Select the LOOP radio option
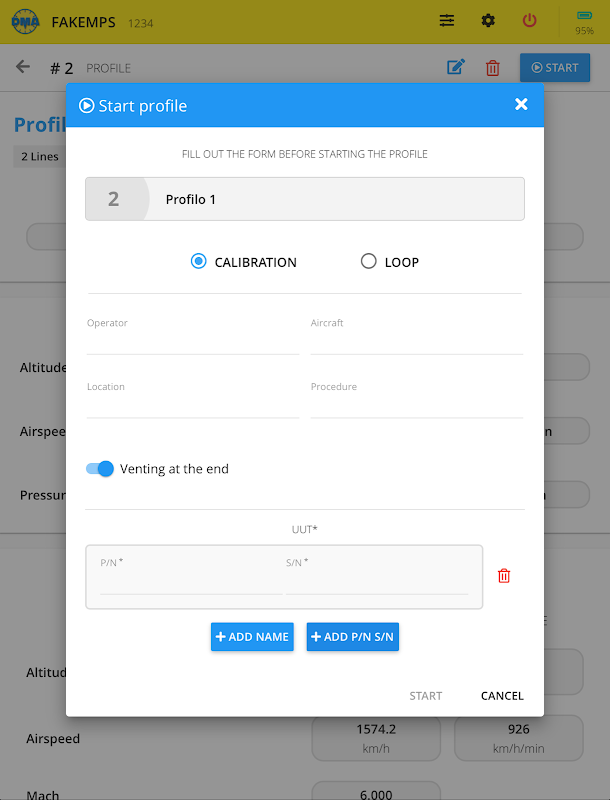Screen dimensions: 610x800 point(369,261)
